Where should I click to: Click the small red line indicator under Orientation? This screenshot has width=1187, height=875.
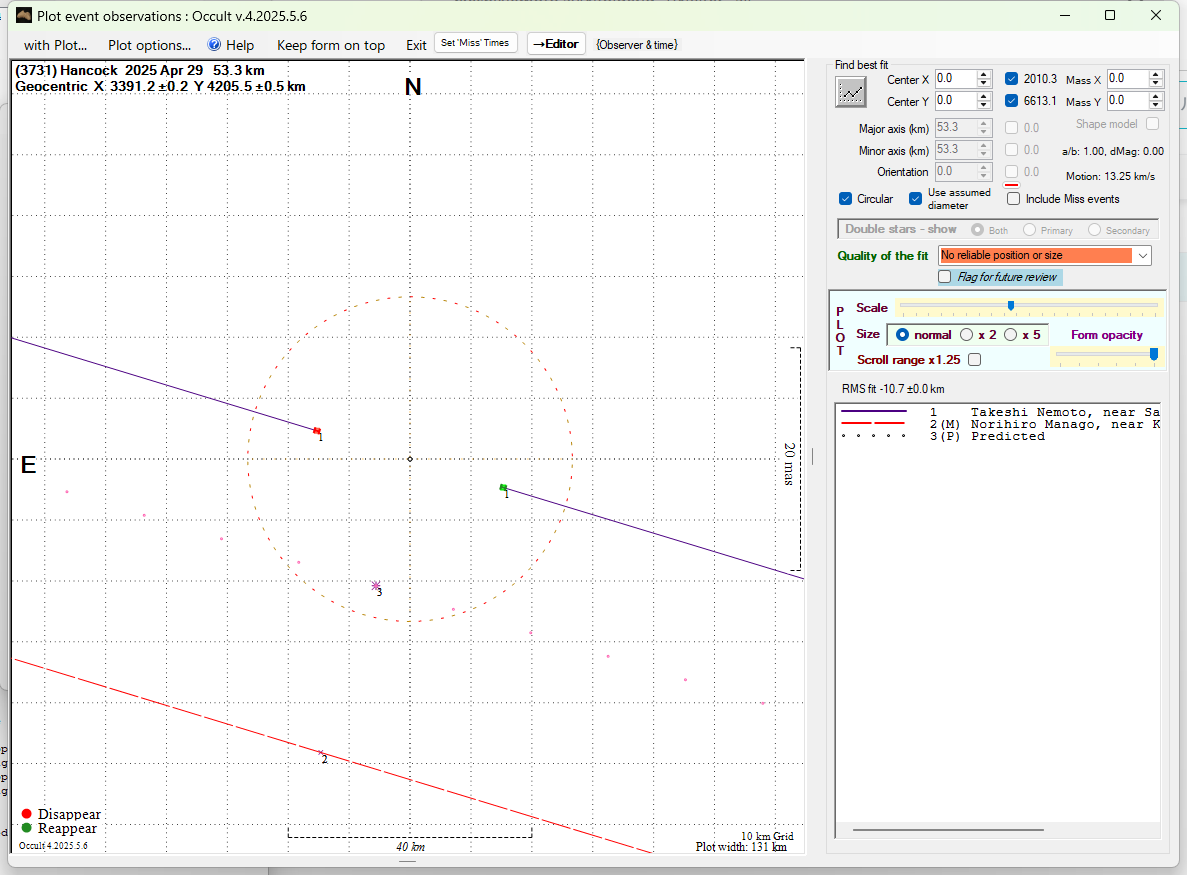(x=1011, y=184)
